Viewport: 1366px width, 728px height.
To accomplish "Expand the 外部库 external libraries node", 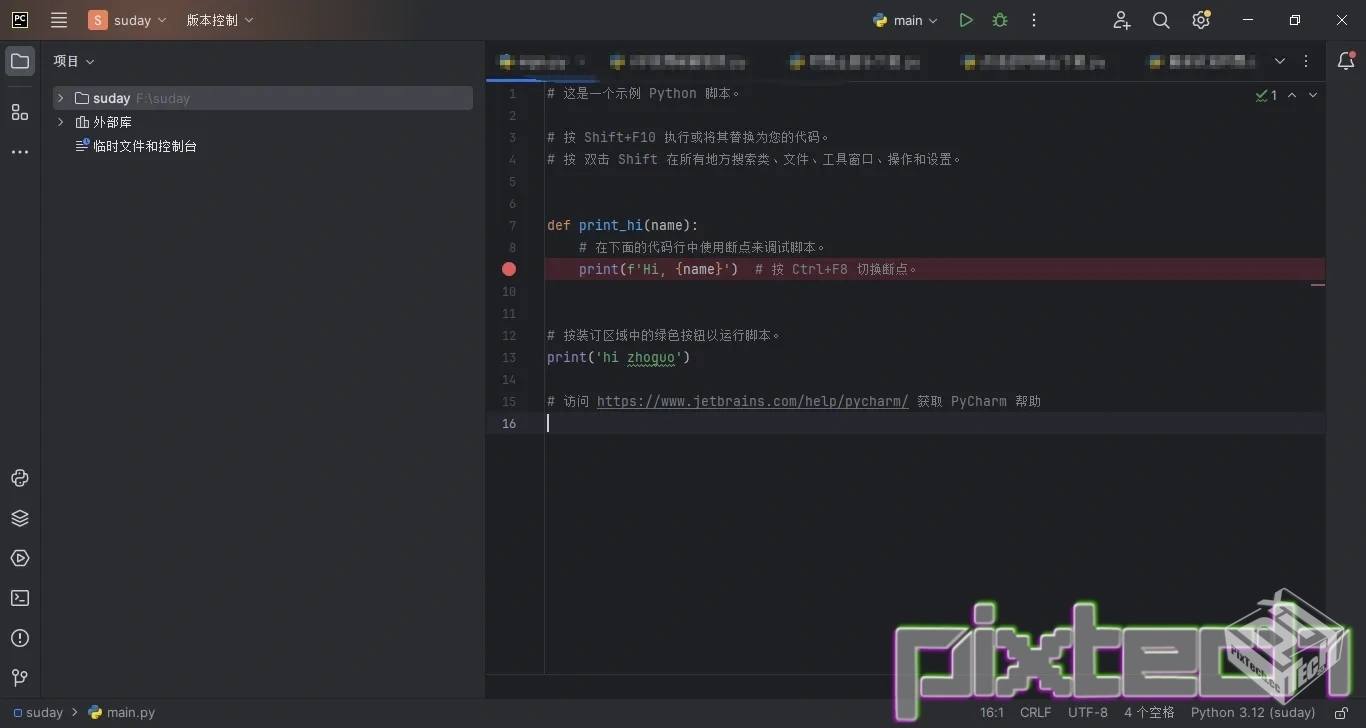I will (x=61, y=122).
